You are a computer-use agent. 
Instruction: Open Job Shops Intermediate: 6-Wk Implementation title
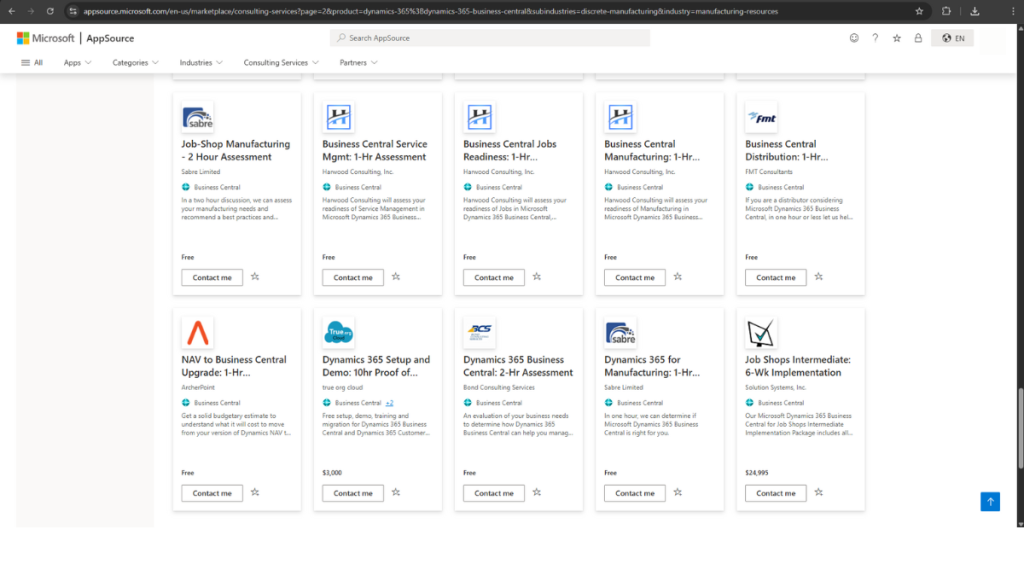798,366
